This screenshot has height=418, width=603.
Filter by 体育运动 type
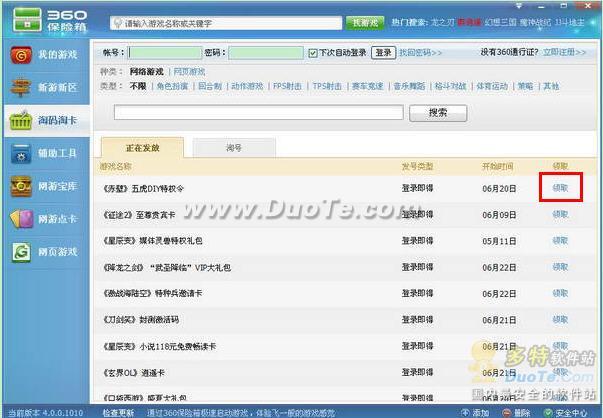(x=492, y=86)
